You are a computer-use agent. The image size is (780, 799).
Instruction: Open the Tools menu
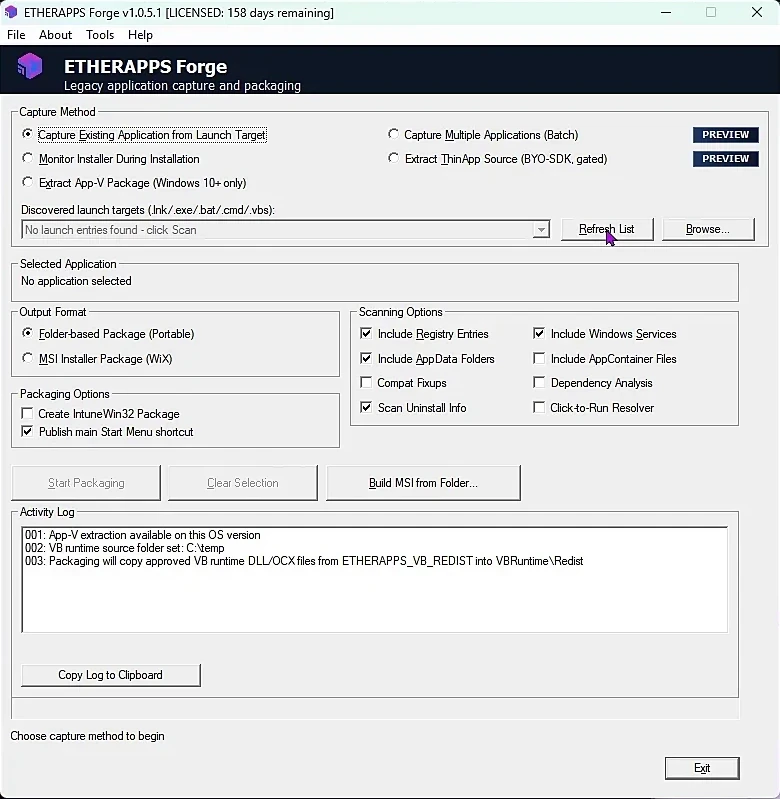(100, 35)
